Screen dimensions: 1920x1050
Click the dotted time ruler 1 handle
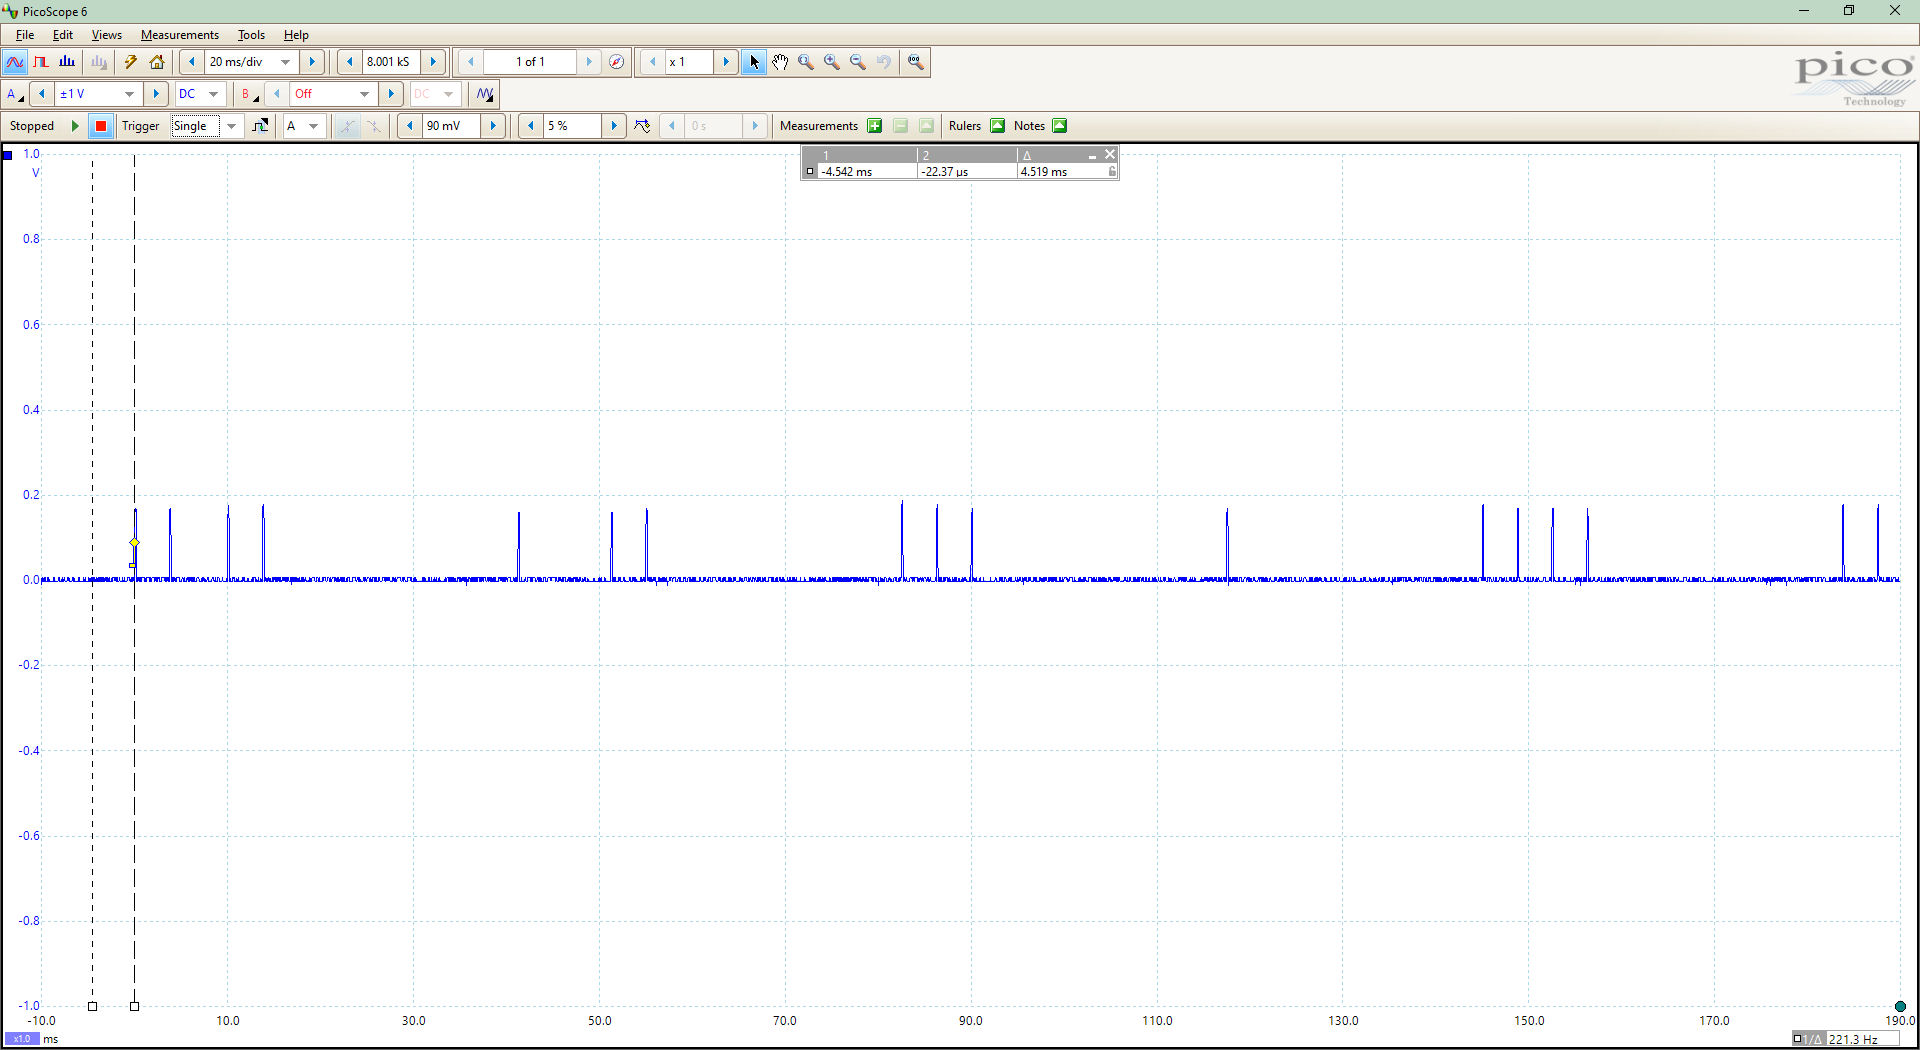pos(92,1006)
